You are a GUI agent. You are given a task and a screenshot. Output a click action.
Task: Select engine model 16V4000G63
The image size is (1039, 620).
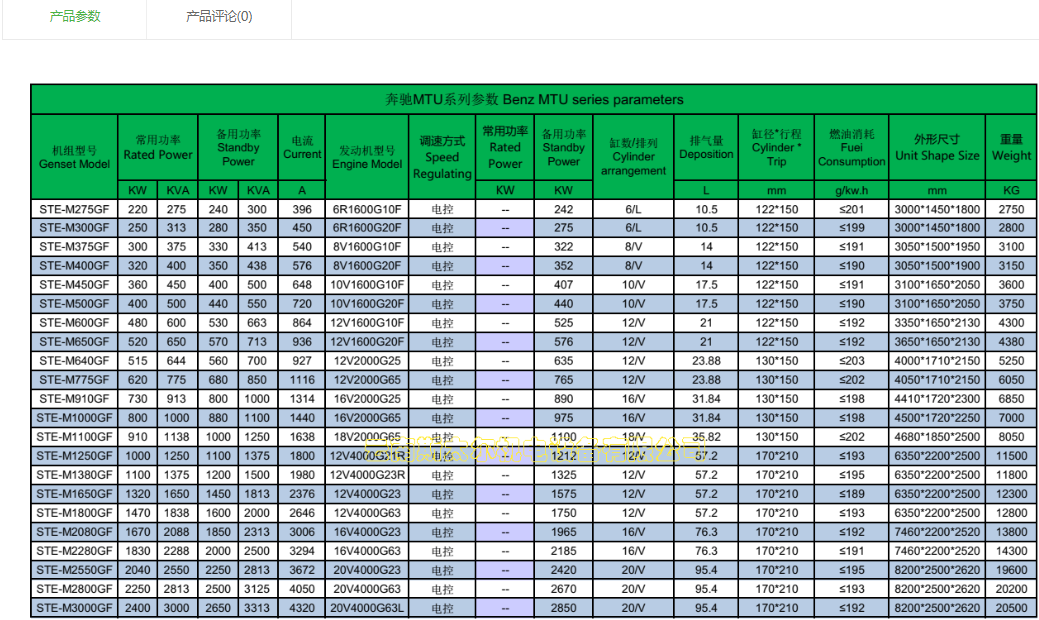coord(367,551)
